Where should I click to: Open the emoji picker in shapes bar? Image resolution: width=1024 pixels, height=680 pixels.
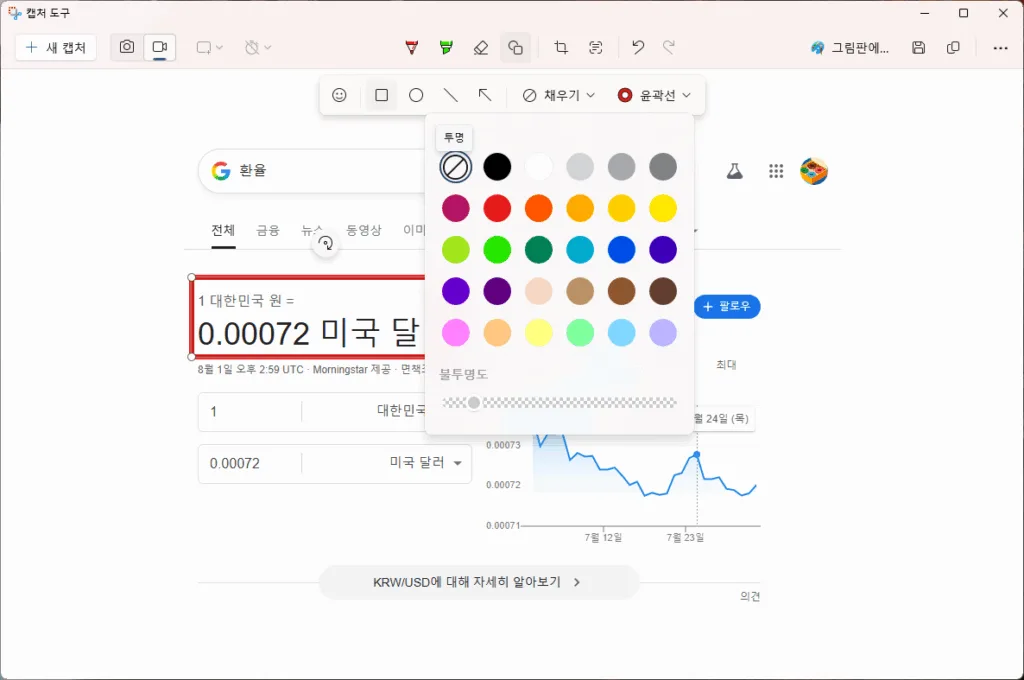pos(339,95)
